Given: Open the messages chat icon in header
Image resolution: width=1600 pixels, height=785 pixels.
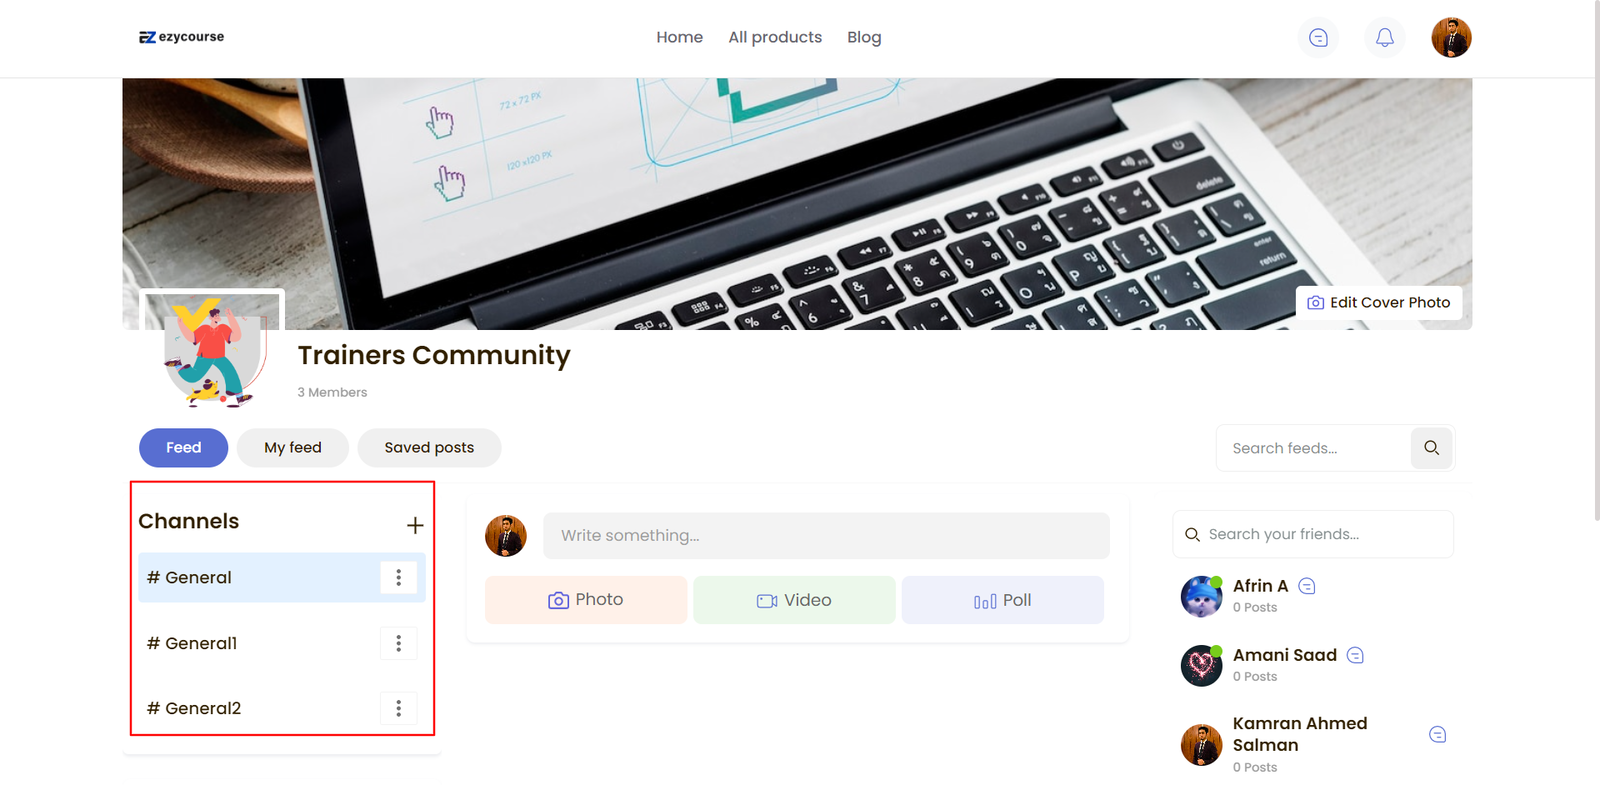Looking at the screenshot, I should coord(1318,38).
